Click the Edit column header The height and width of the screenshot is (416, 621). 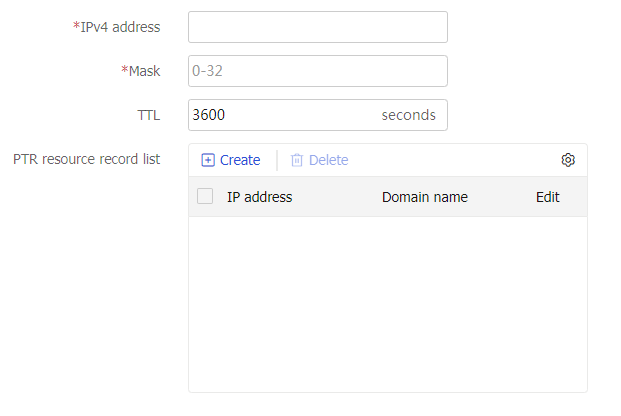click(x=547, y=197)
